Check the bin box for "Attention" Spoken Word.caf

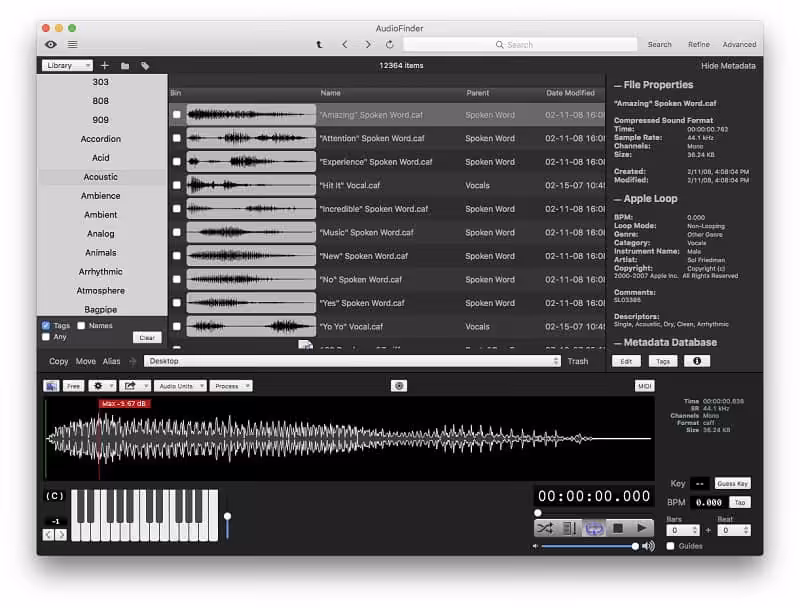click(177, 138)
